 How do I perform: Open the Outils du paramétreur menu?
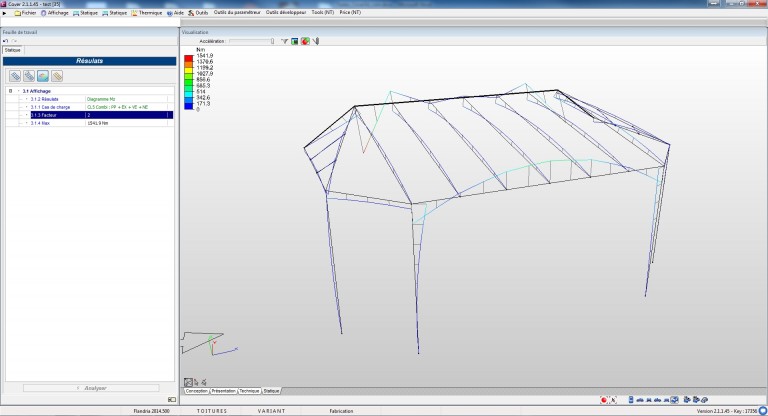coord(237,12)
